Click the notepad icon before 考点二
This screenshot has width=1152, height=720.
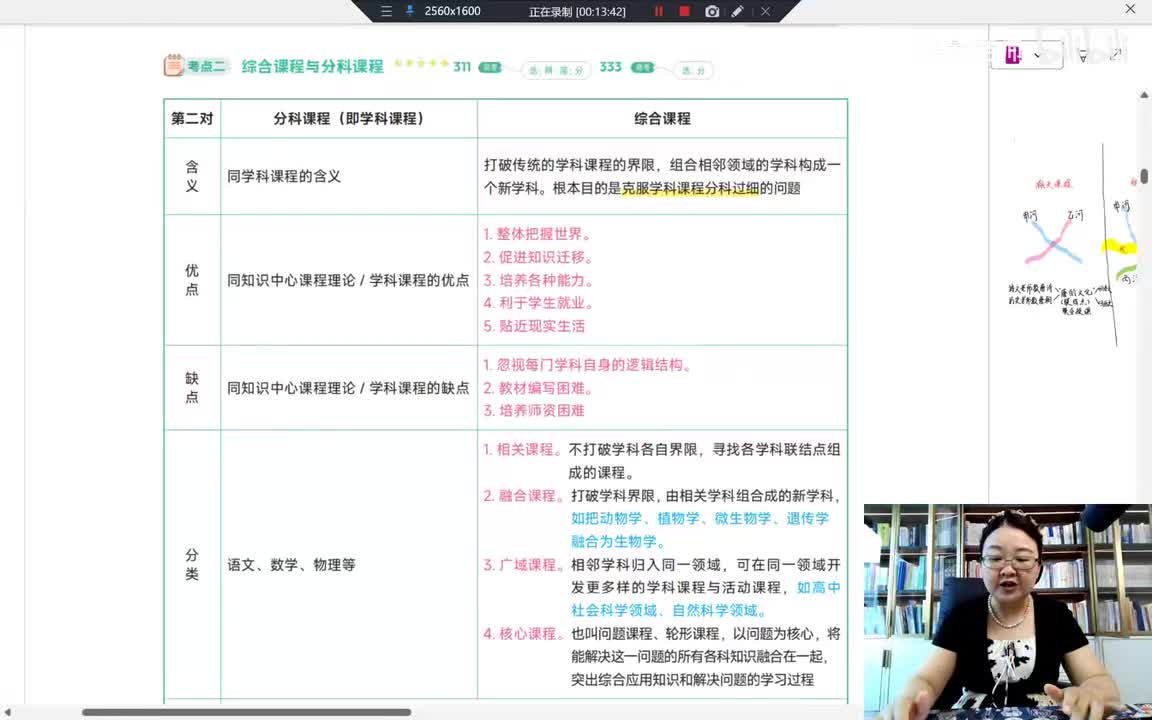(173, 65)
